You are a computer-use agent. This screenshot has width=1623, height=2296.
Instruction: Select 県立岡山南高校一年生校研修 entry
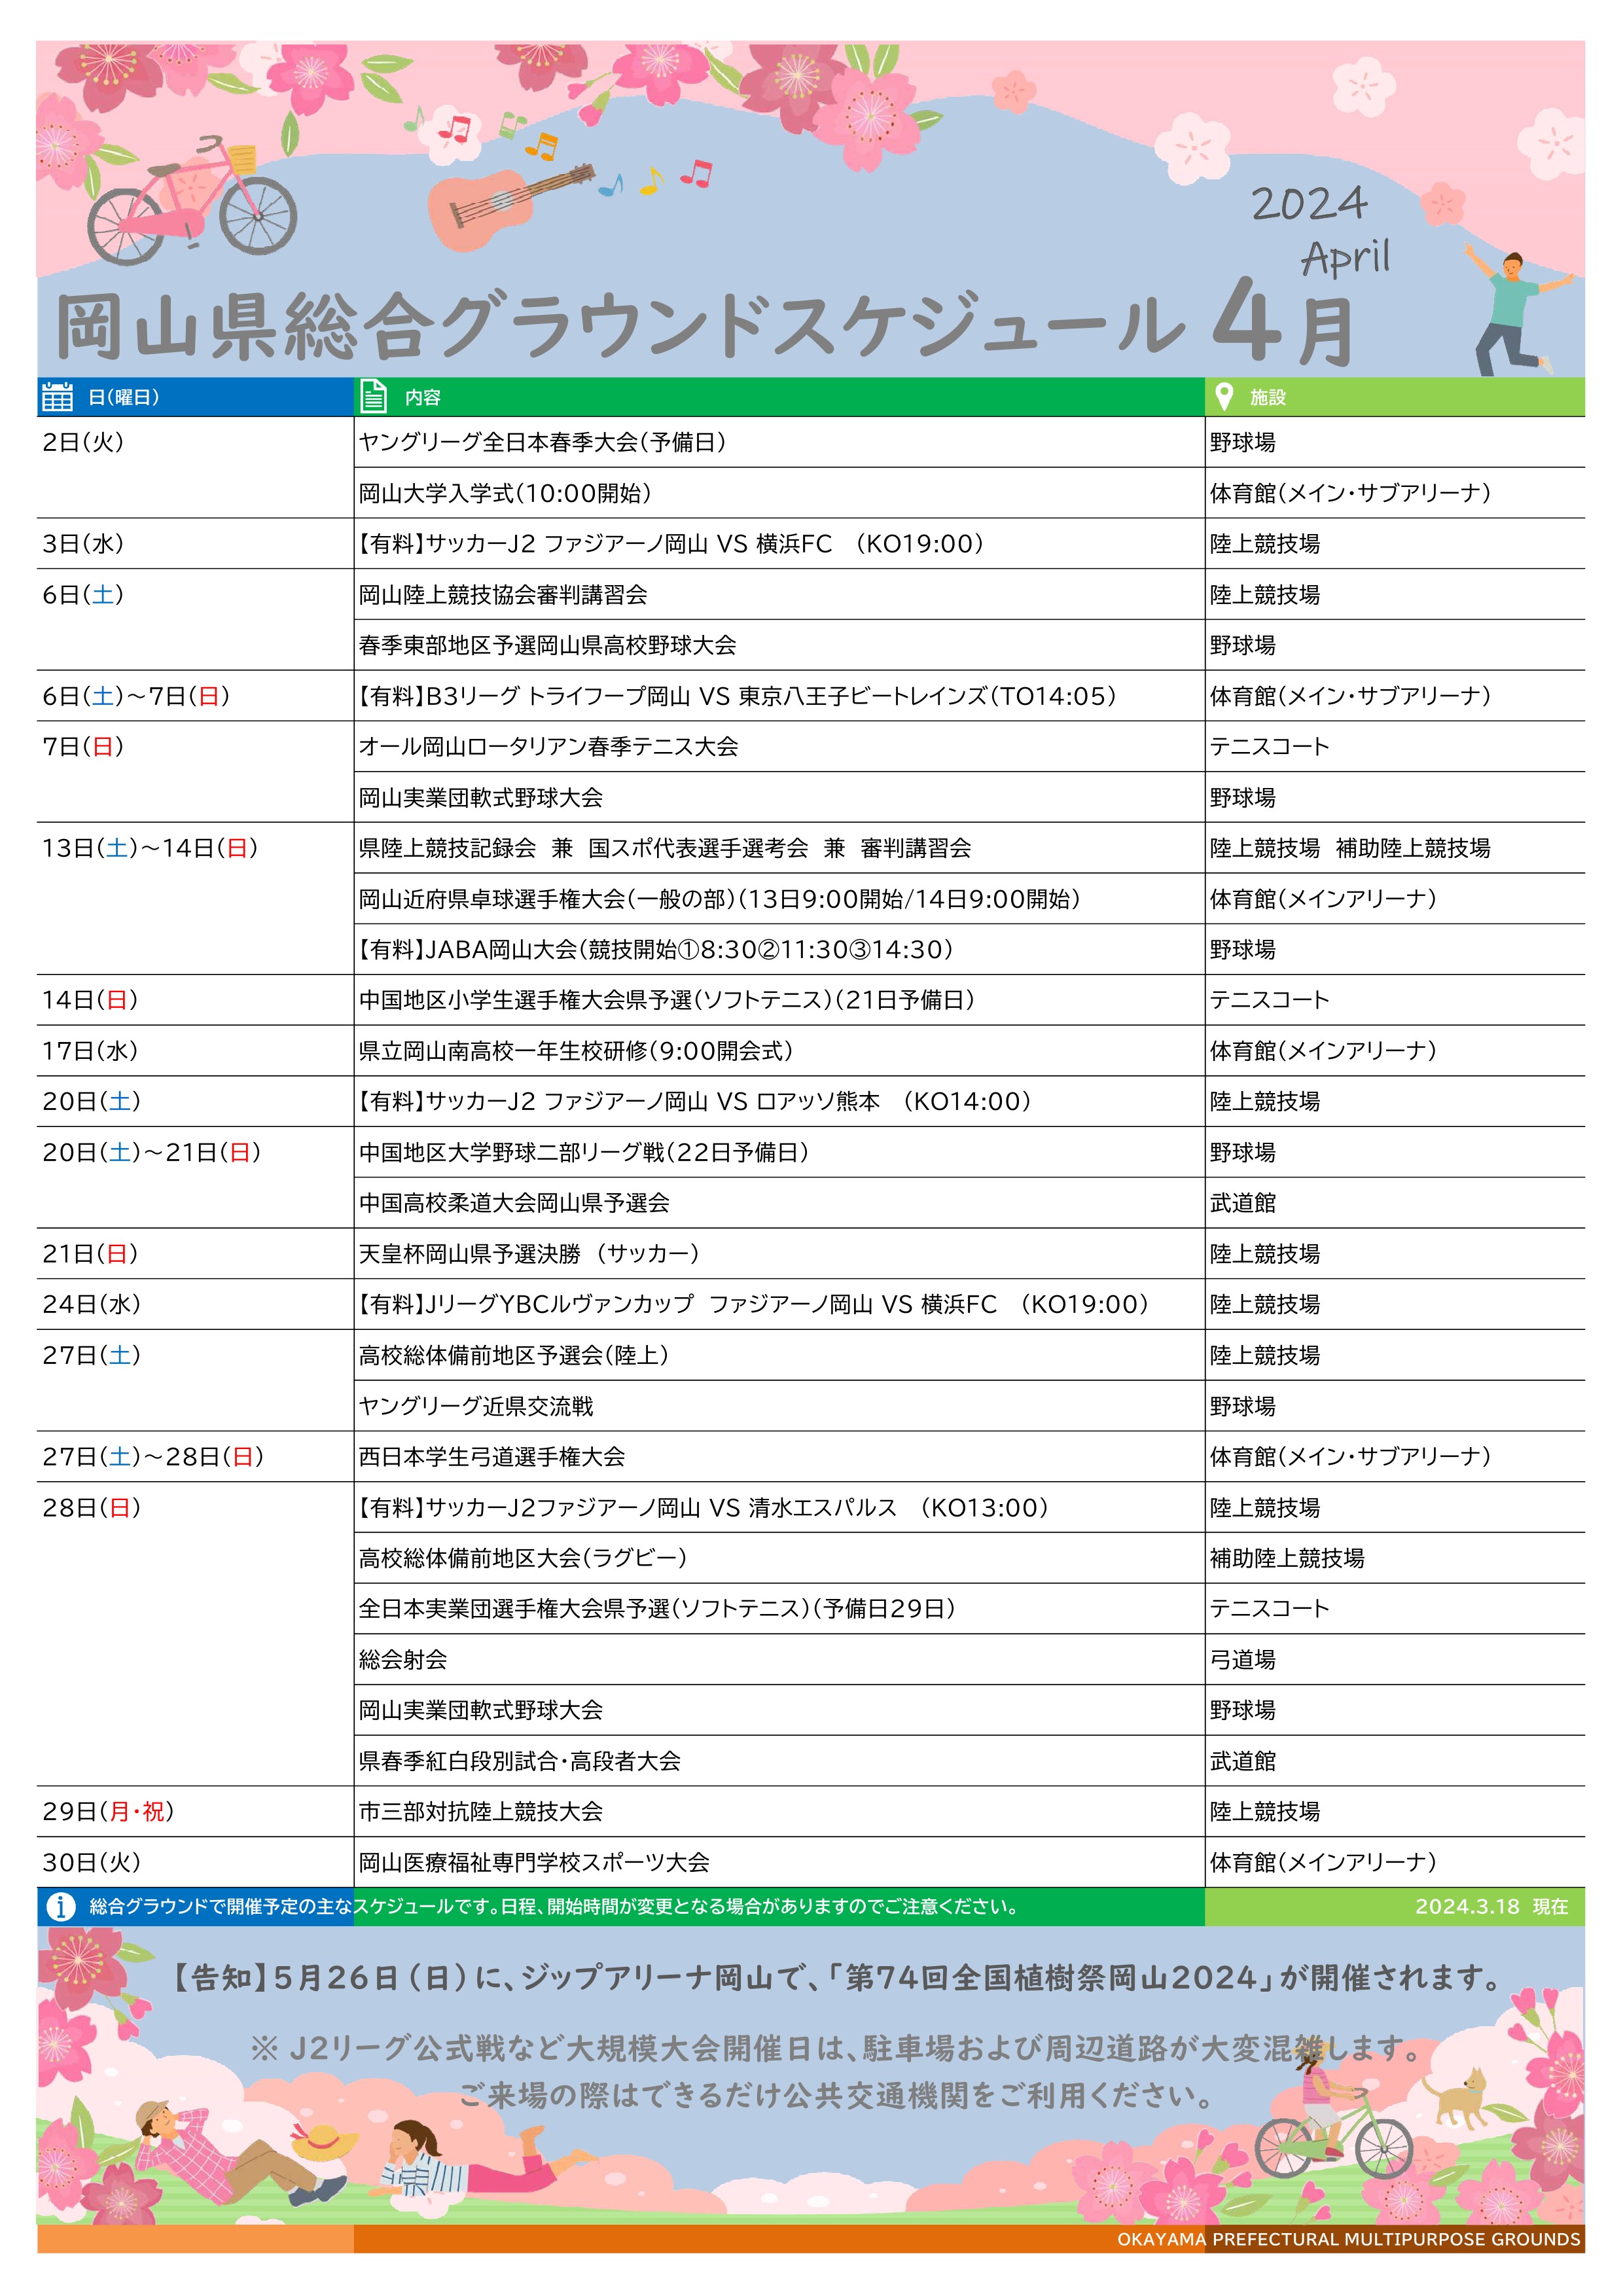pos(577,1051)
